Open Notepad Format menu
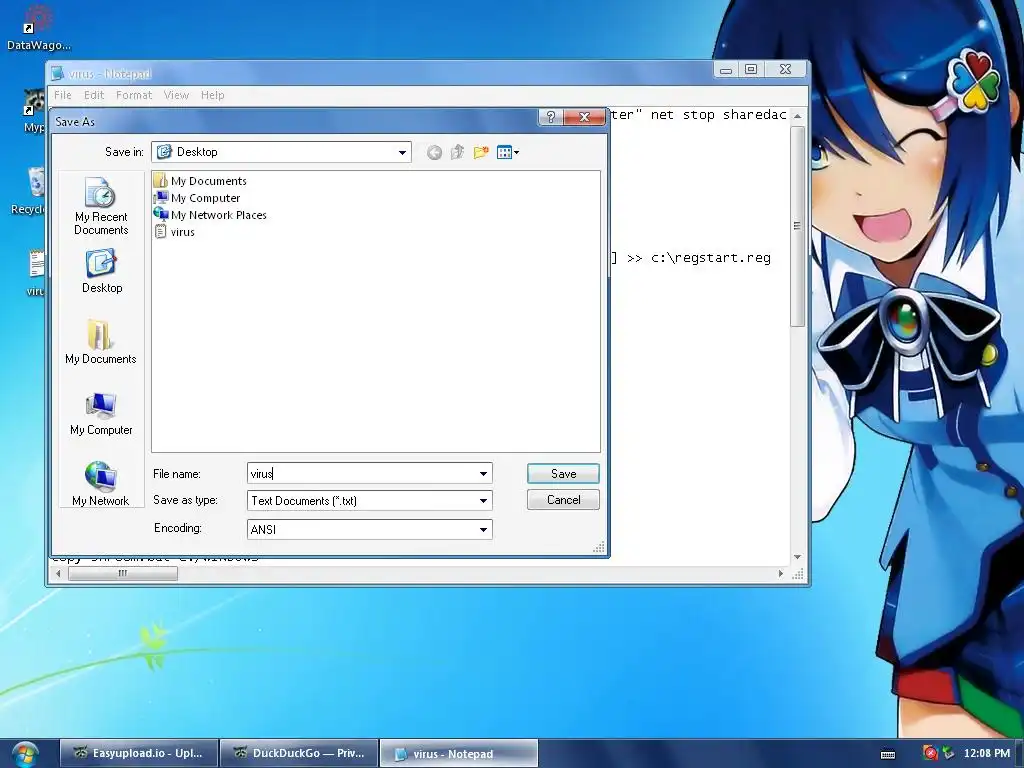 tap(134, 95)
